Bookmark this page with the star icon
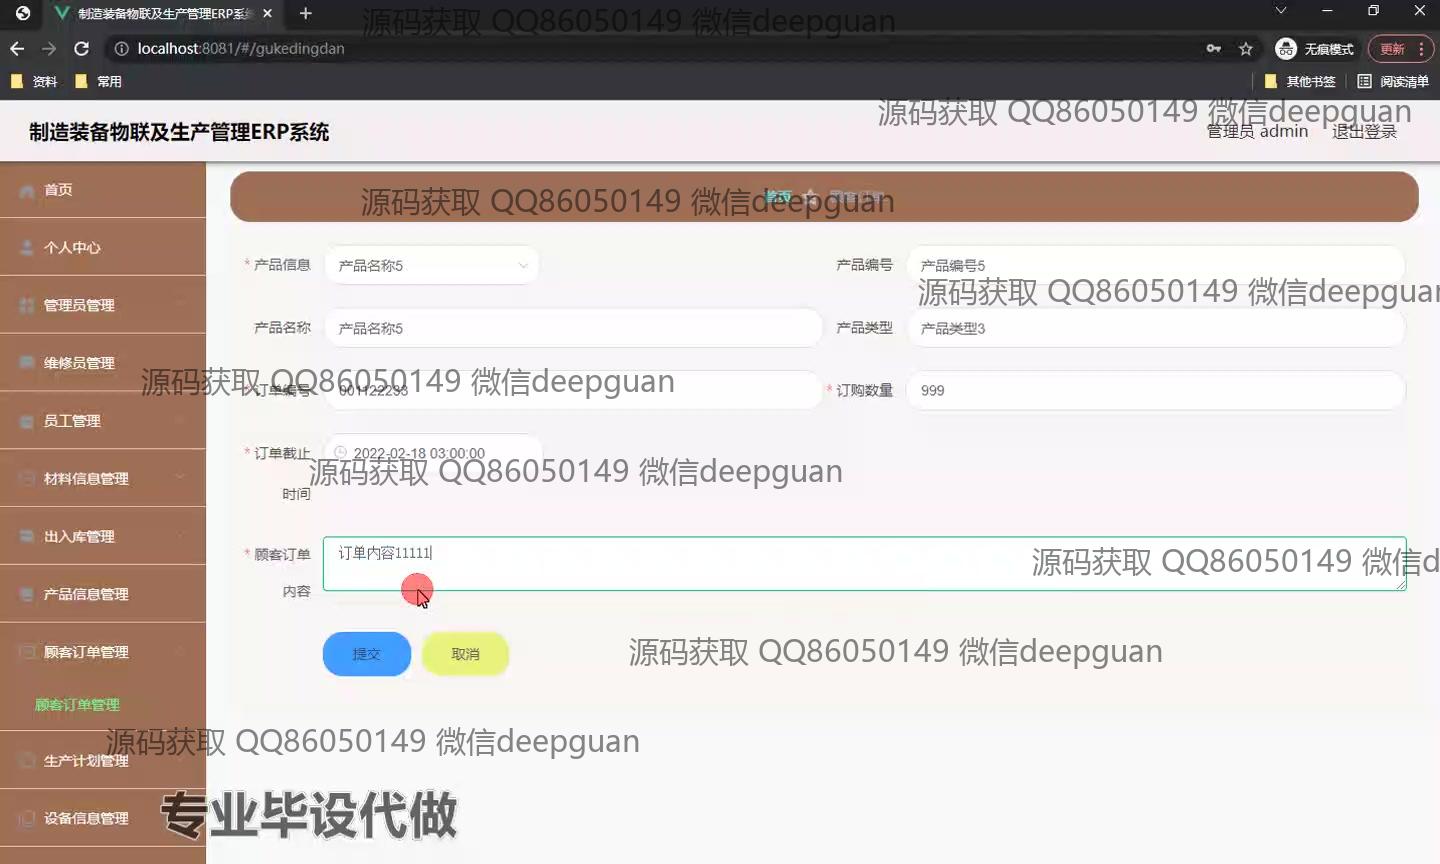This screenshot has height=864, width=1440. [1245, 48]
